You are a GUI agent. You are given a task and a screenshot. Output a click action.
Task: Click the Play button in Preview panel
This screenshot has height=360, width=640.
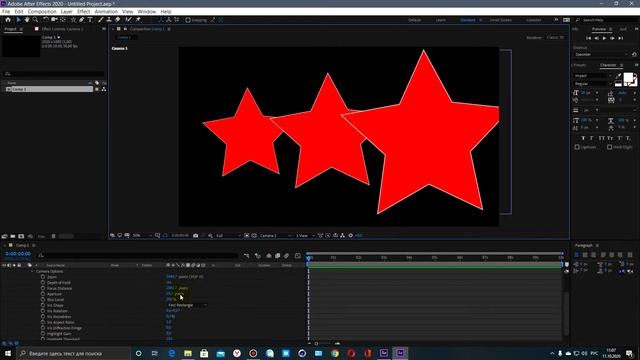604,38
